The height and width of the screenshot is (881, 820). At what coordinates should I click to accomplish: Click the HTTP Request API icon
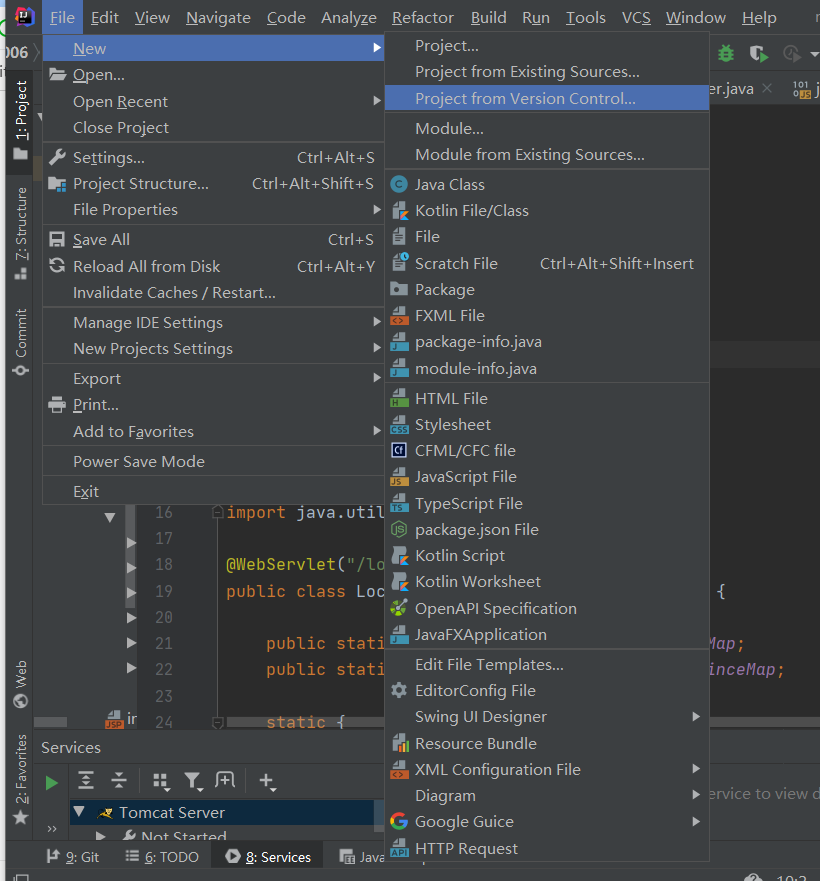pyautogui.click(x=400, y=848)
